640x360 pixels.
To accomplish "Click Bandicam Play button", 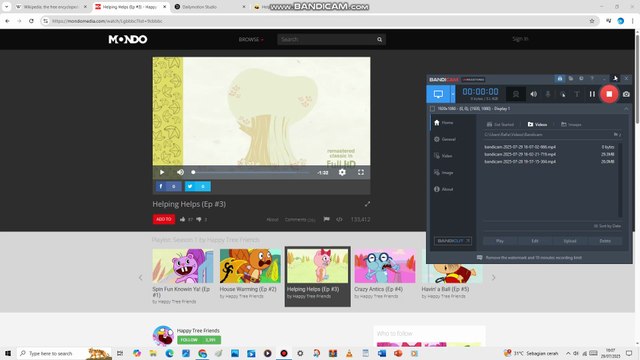I will (500, 241).
